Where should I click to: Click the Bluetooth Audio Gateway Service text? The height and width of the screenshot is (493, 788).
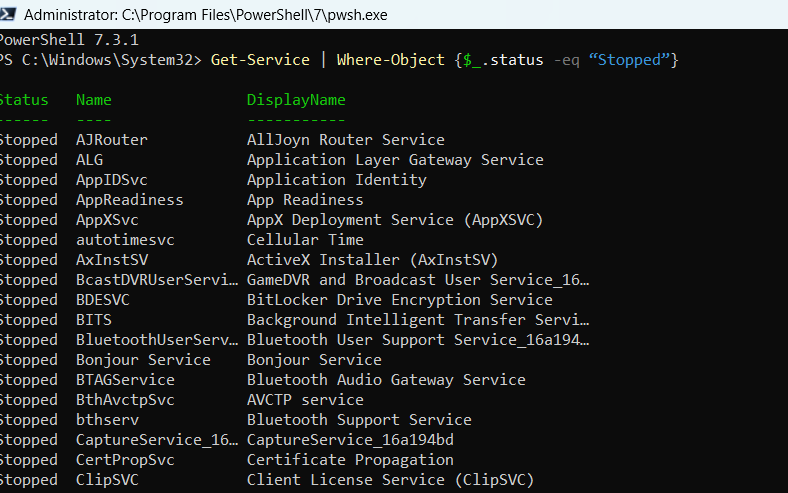click(x=386, y=380)
